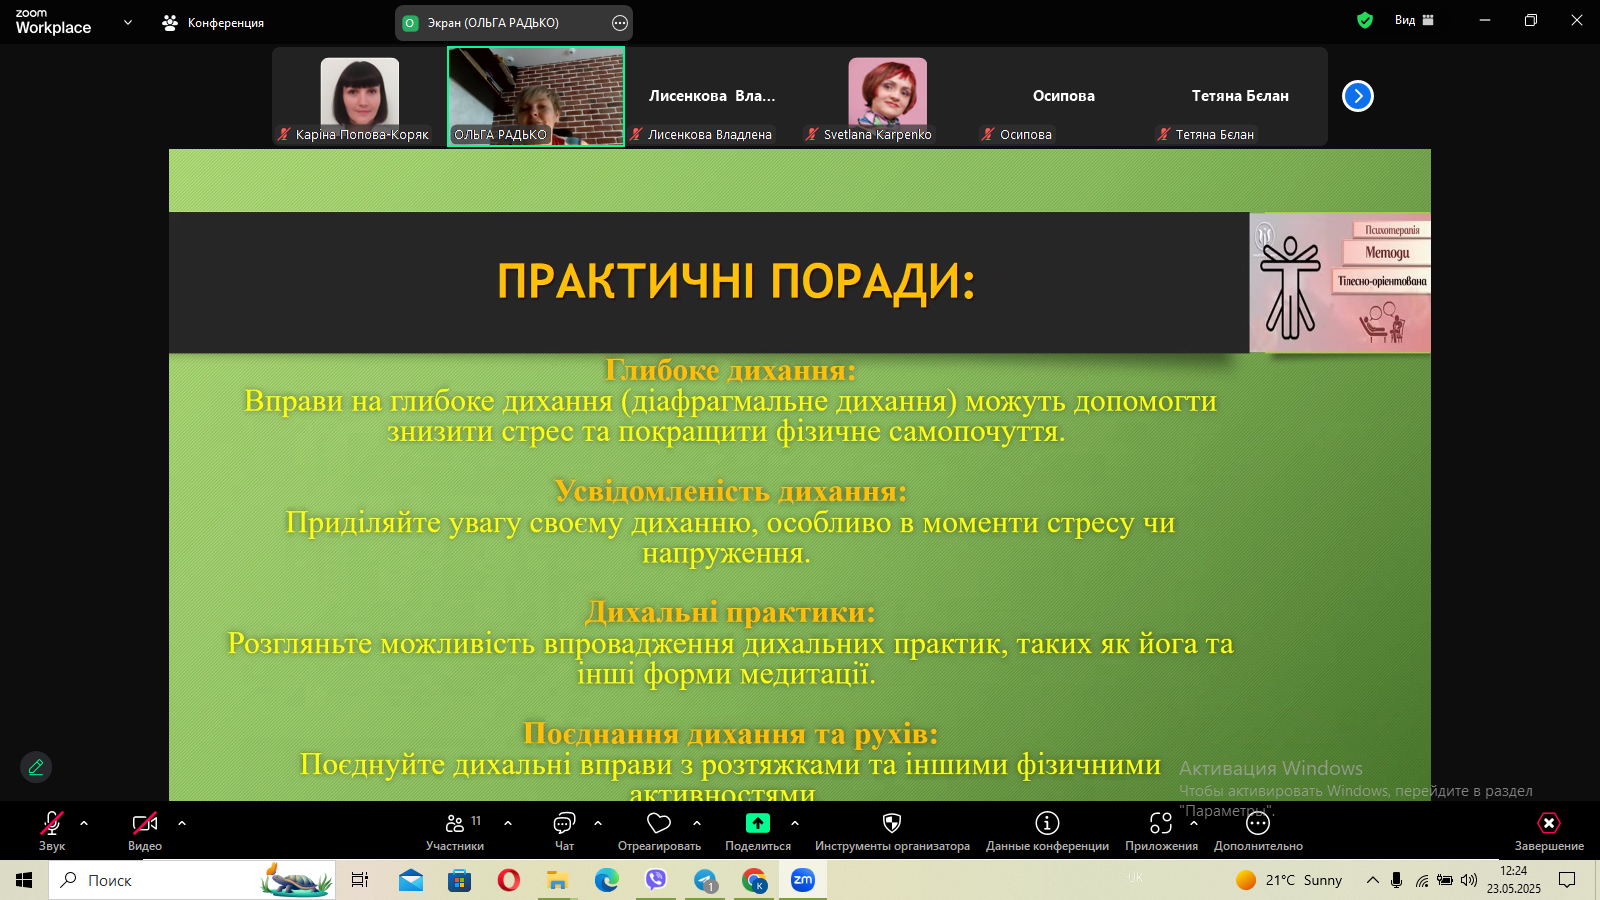The width and height of the screenshot is (1600, 900).
Task: Open the Дополнительно more options menu
Action: (1258, 831)
